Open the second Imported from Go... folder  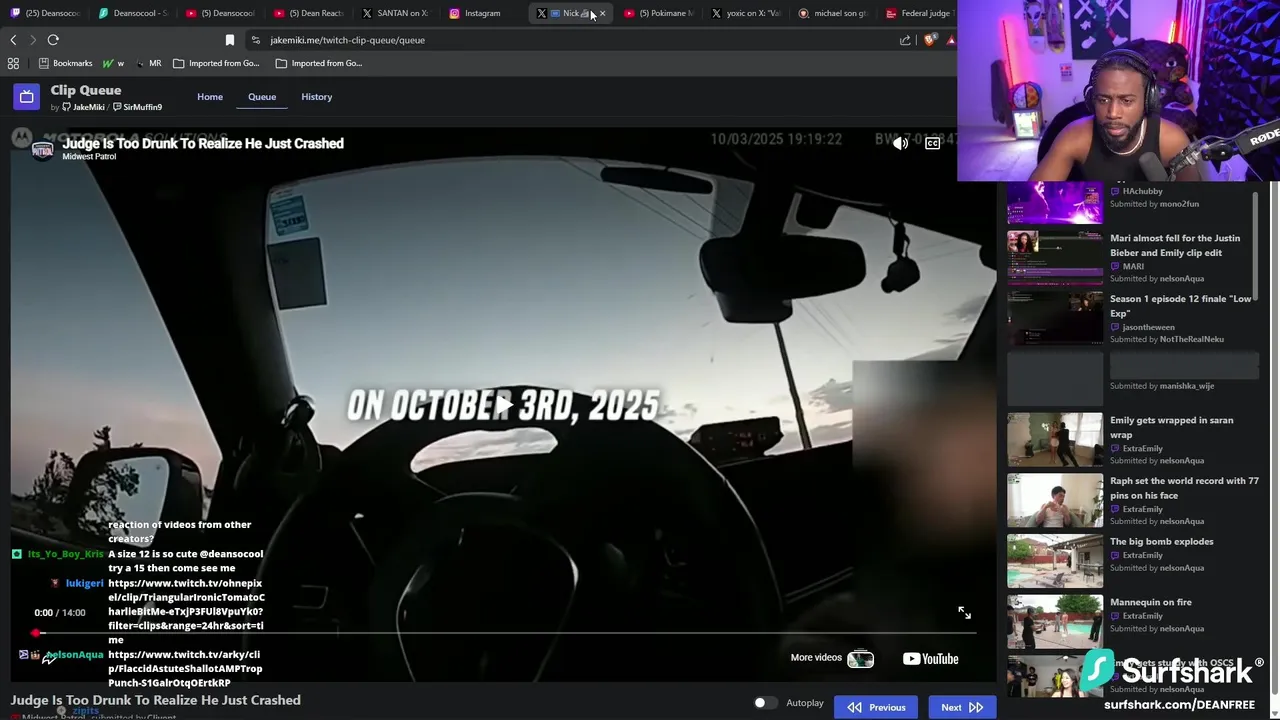click(318, 63)
